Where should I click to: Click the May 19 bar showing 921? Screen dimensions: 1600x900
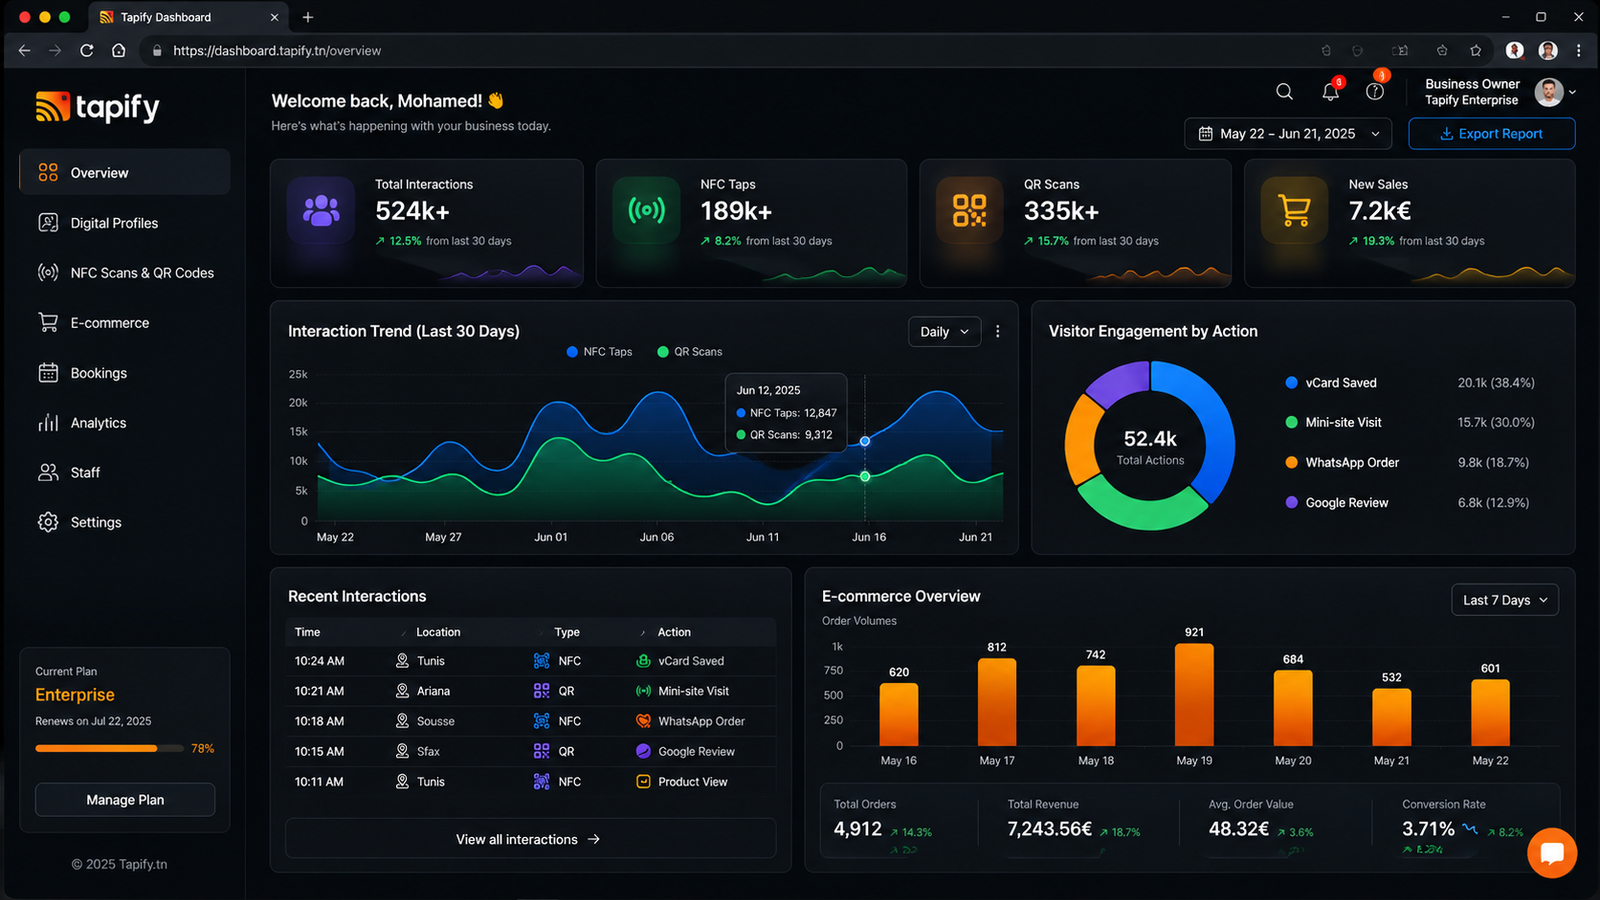pos(1194,694)
